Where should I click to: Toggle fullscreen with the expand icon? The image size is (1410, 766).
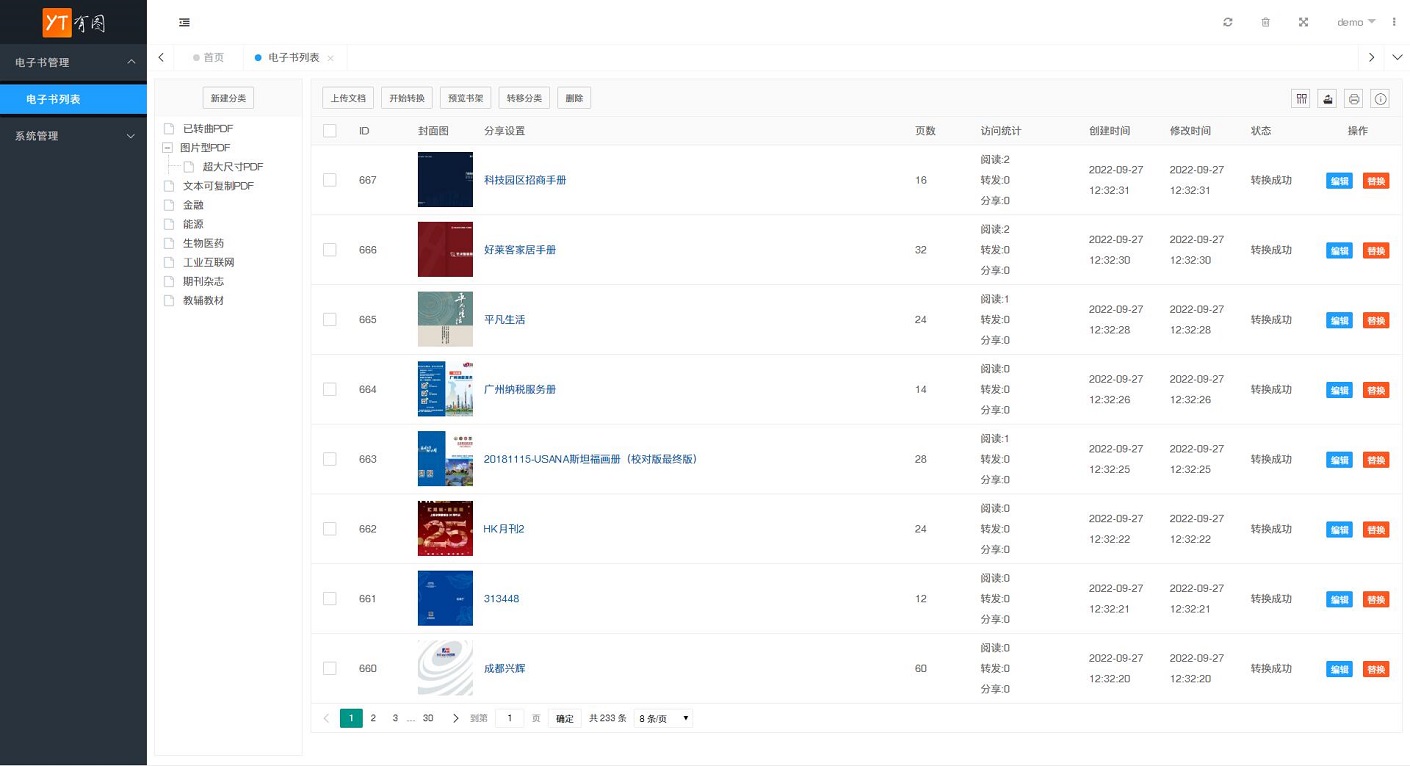click(x=1303, y=22)
